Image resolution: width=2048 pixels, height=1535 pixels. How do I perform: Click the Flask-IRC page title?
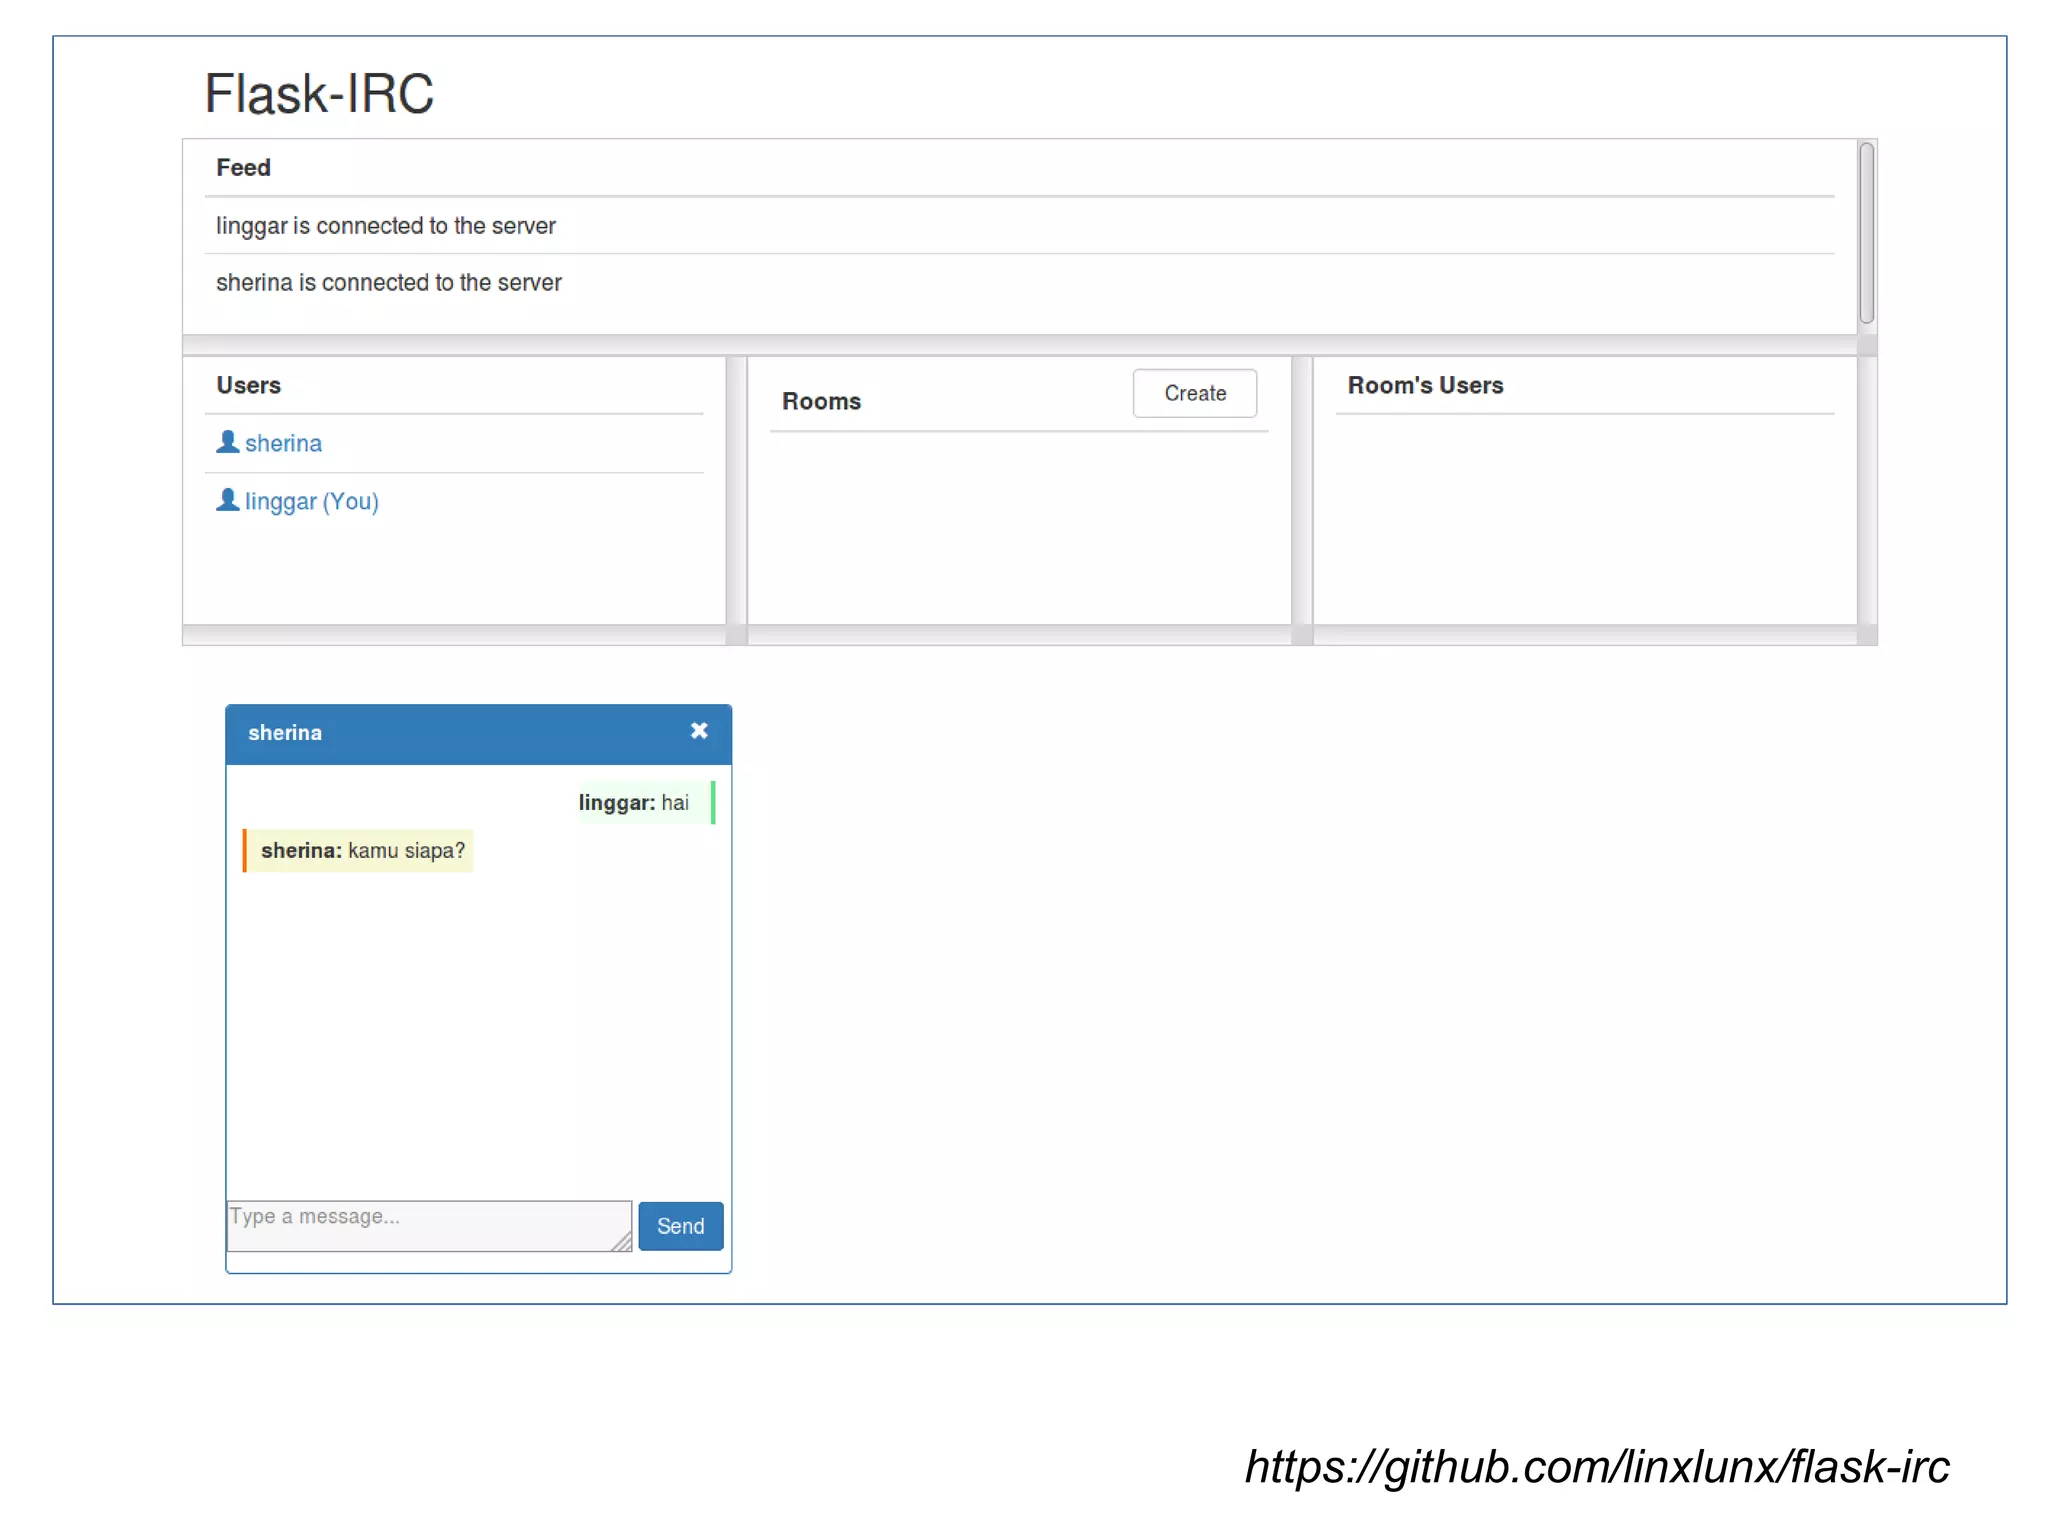tap(319, 94)
